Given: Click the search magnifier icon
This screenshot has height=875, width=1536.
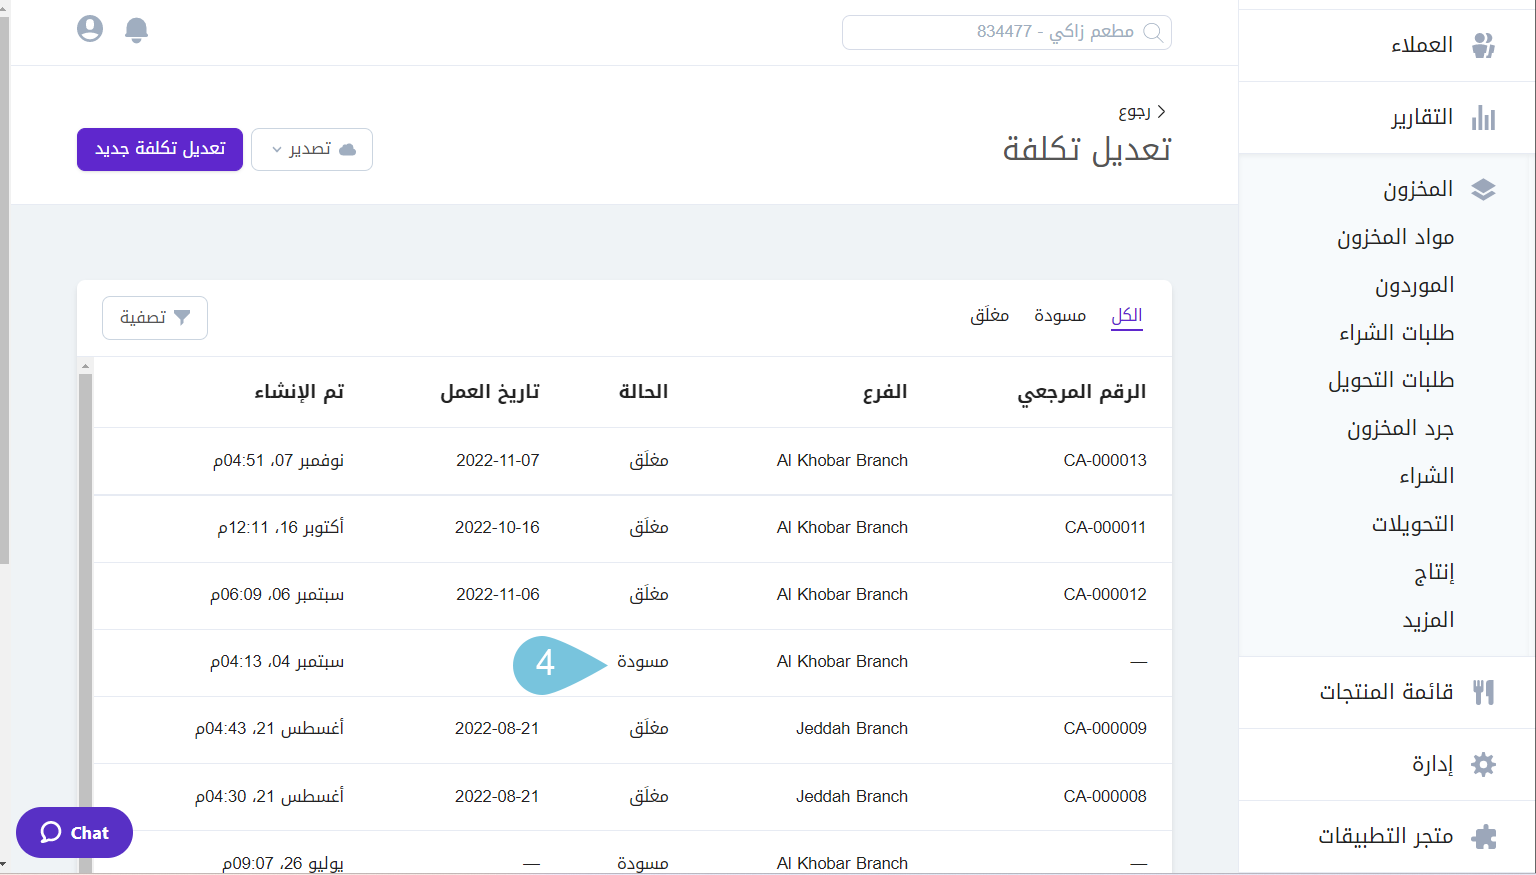Looking at the screenshot, I should [x=1153, y=32].
